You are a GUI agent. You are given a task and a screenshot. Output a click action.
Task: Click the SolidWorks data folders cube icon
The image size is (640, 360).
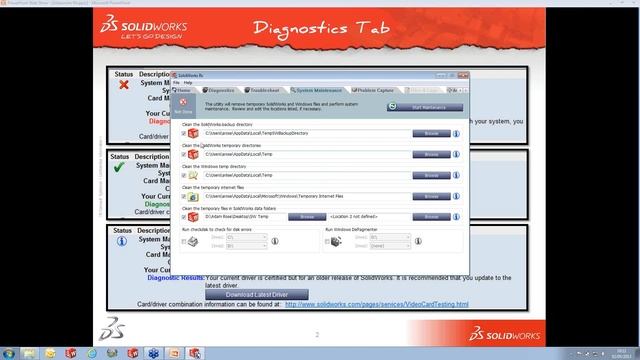[193, 217]
